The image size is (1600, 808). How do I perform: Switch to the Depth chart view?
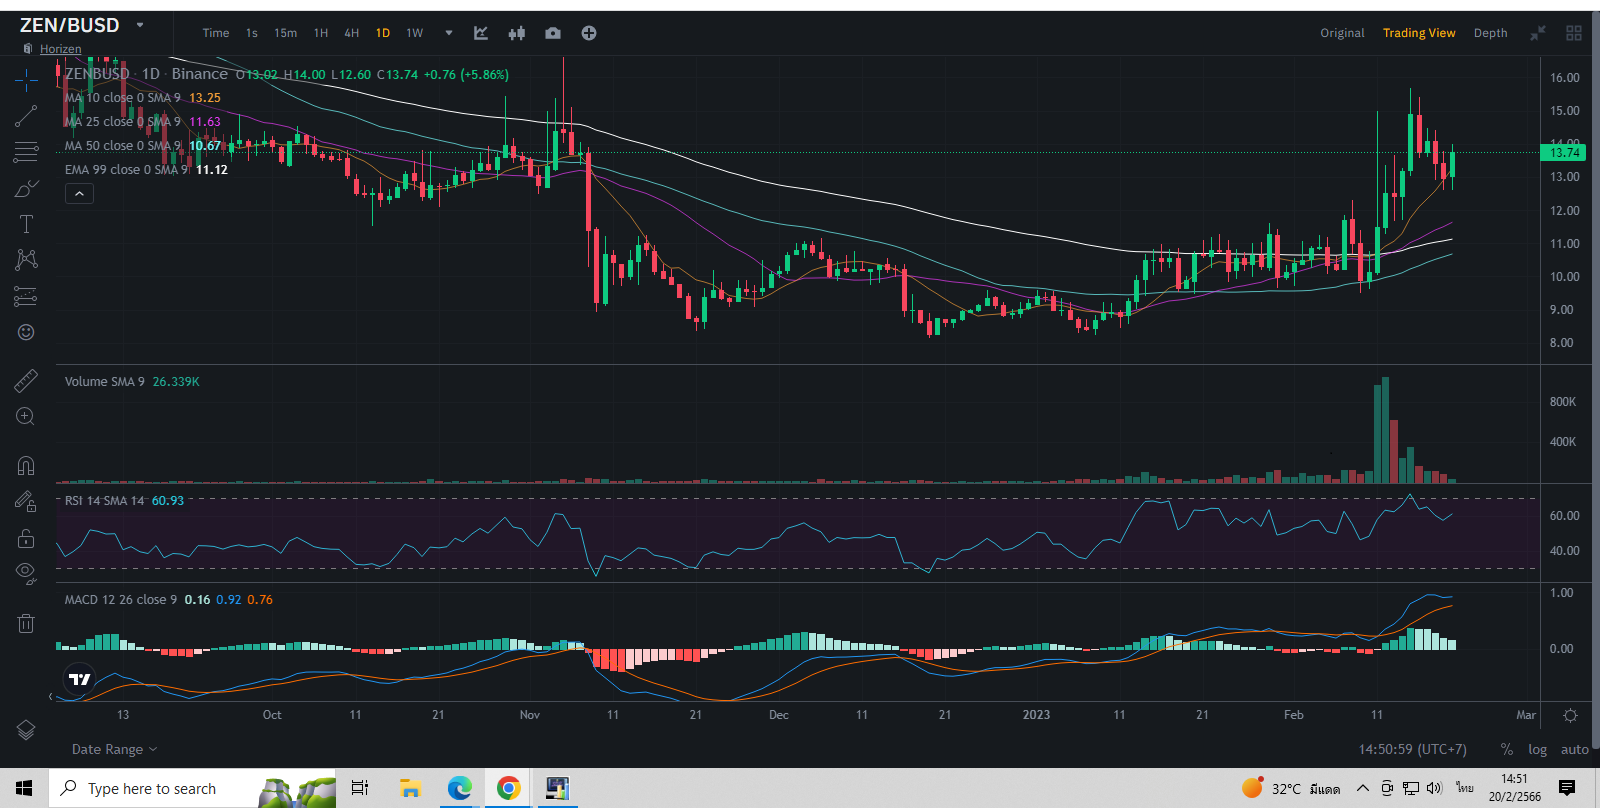[x=1490, y=33]
